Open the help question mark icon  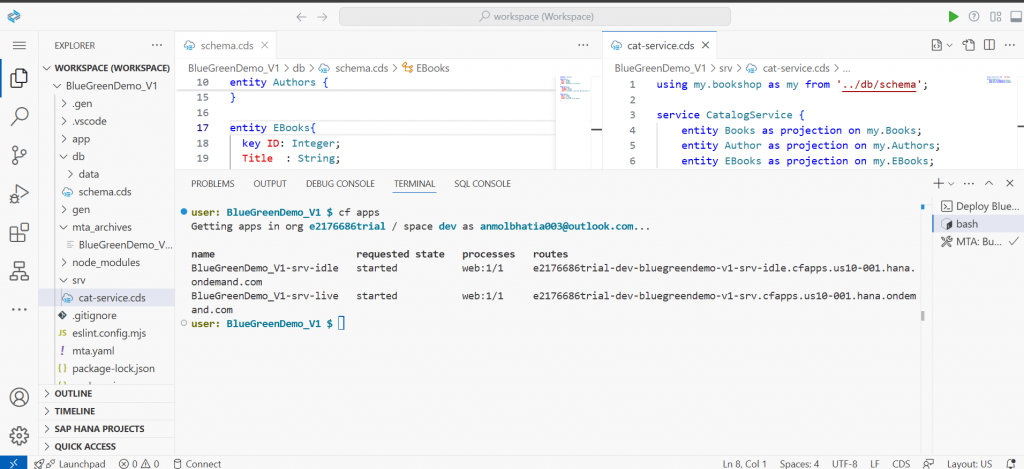[x=974, y=17]
